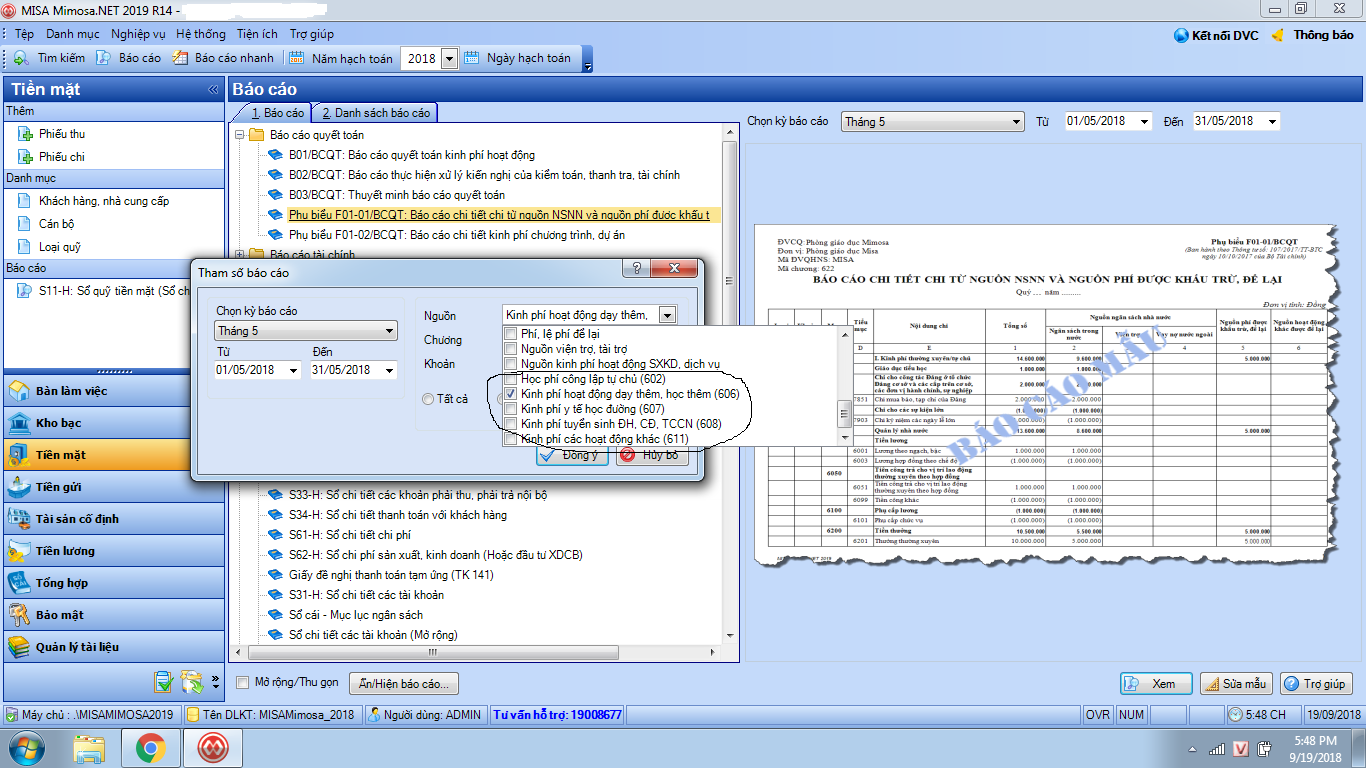Image resolution: width=1366 pixels, height=768 pixels.
Task: Open the Hệ thống menu
Action: tap(201, 34)
